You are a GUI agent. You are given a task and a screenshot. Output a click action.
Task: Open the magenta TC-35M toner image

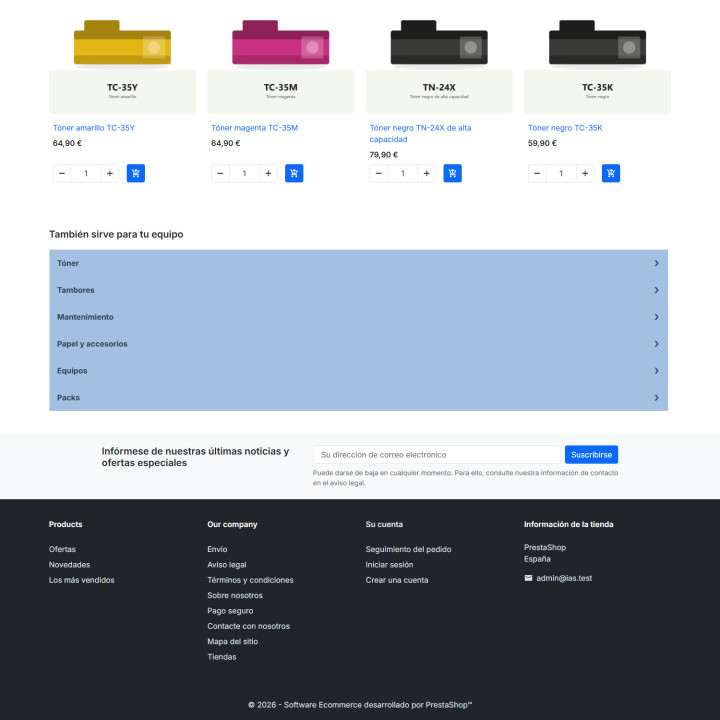[x=281, y=57]
